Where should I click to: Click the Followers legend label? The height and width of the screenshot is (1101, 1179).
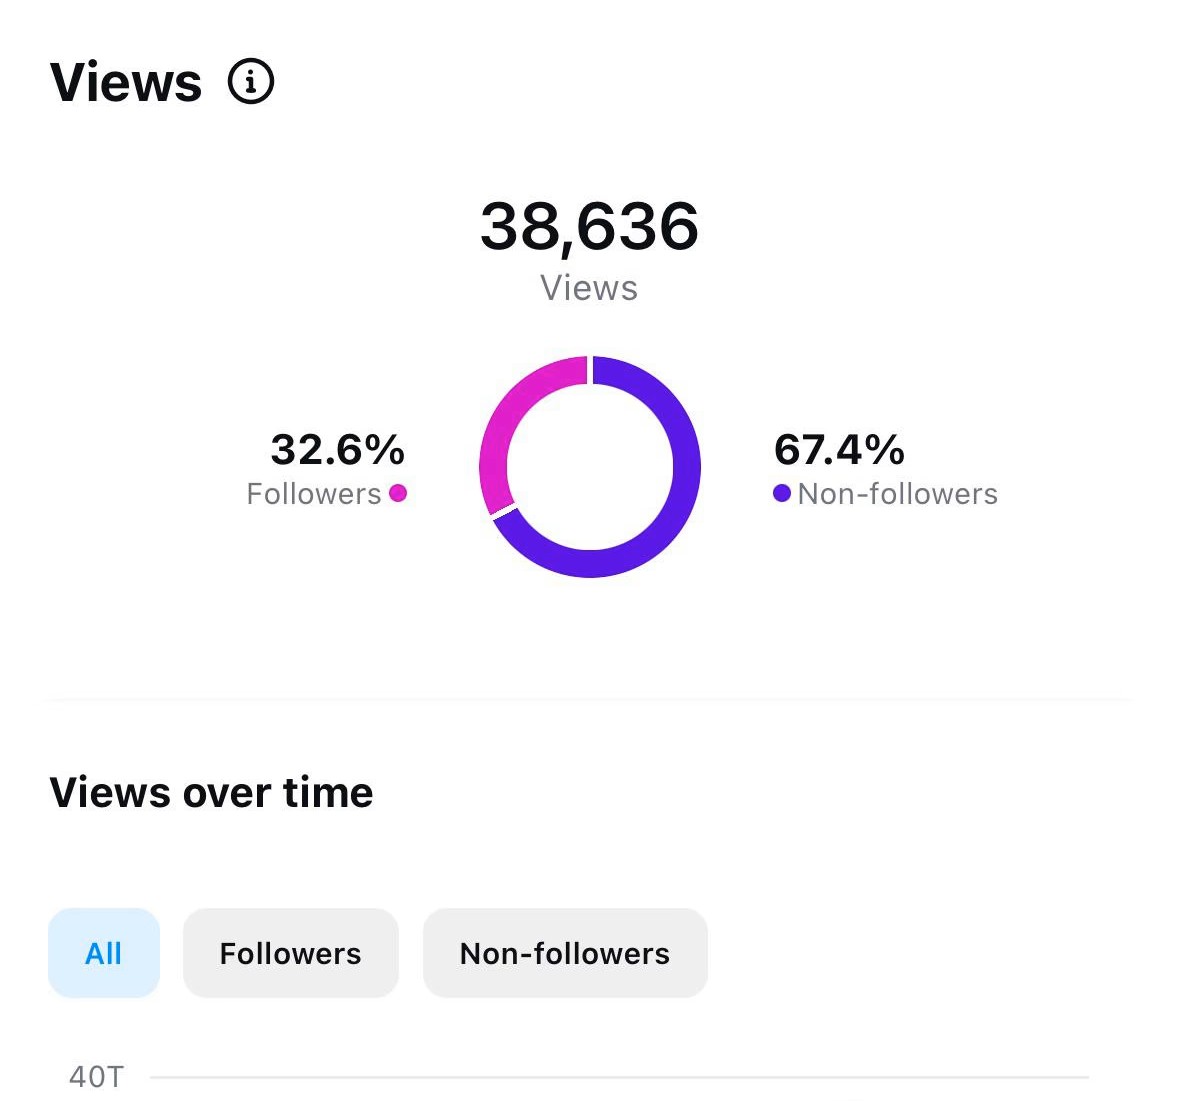(314, 494)
